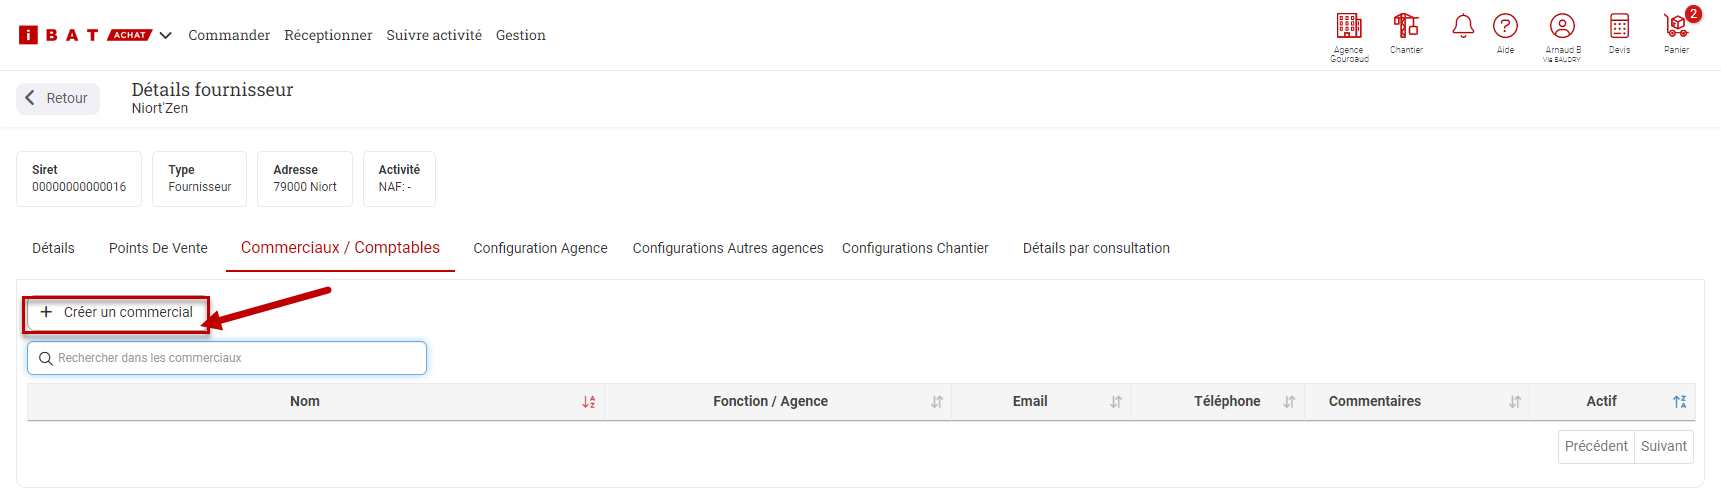This screenshot has height=502, width=1721.
Task: Open the Arnaud B user profile icon
Action: (x=1562, y=26)
